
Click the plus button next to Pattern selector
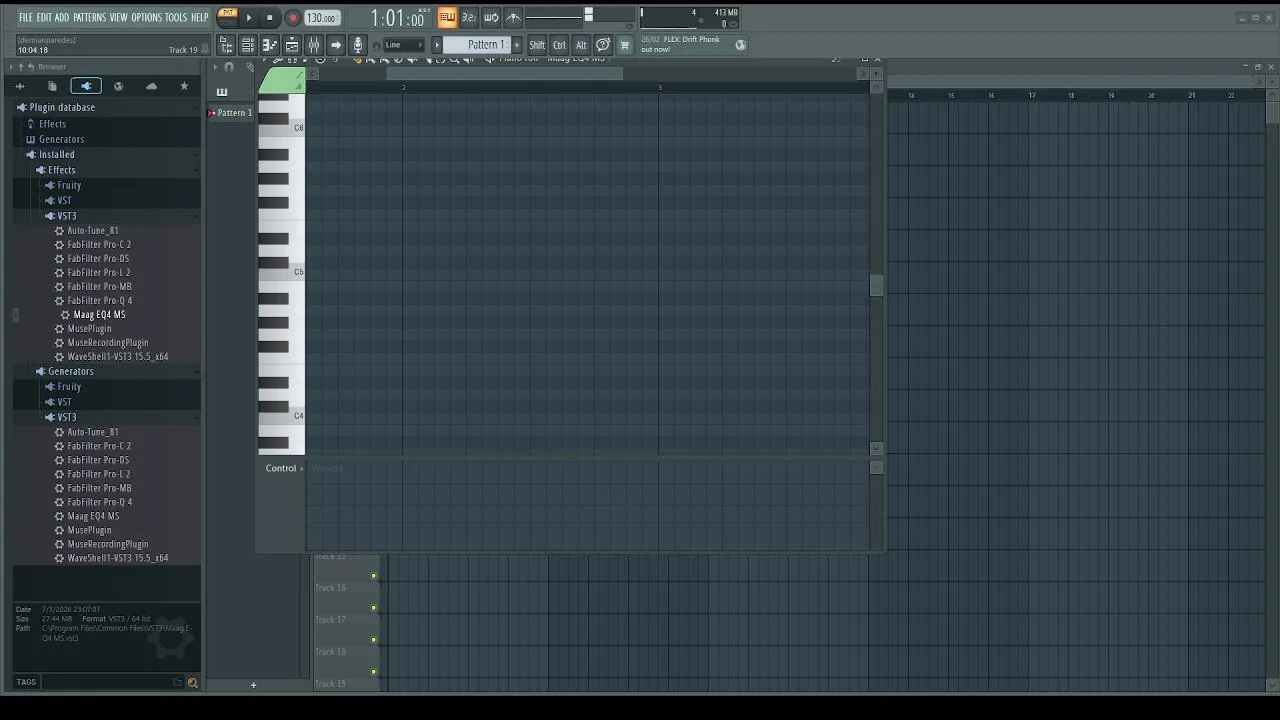coord(517,45)
